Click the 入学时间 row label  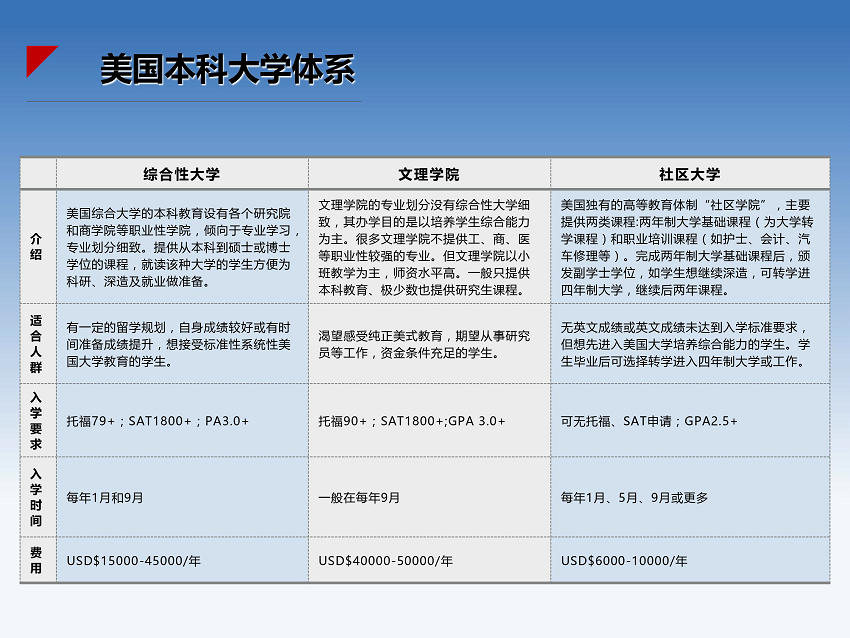[36, 497]
